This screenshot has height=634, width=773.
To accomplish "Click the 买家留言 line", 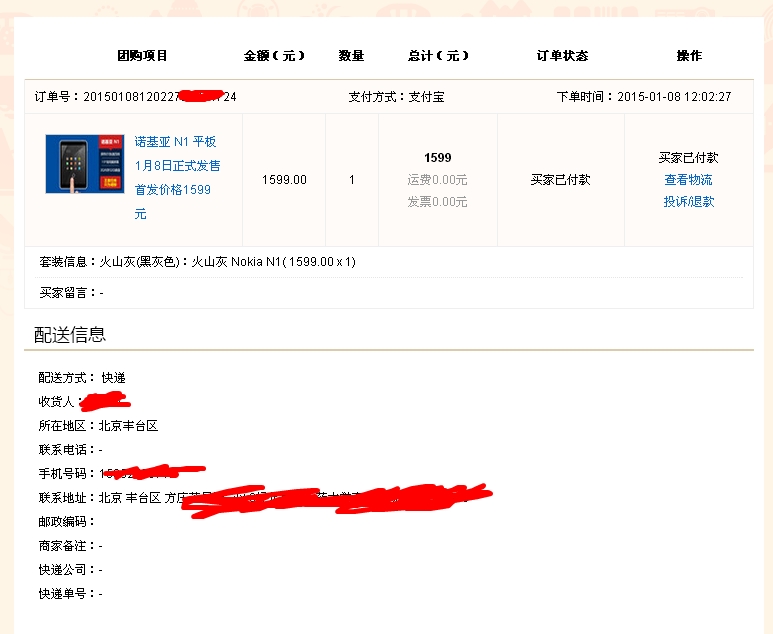I will coord(71,293).
